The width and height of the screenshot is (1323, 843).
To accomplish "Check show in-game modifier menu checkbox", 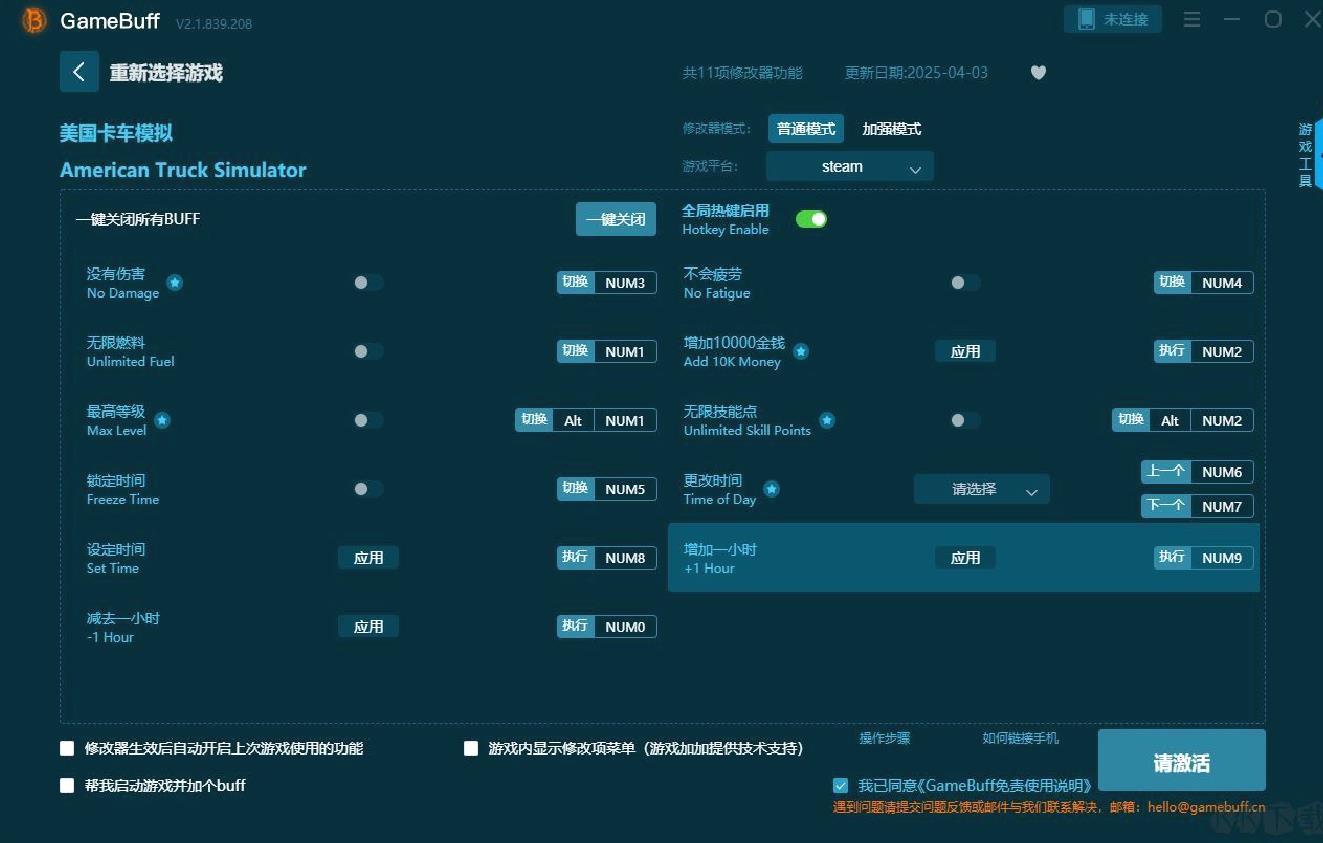I will point(471,748).
